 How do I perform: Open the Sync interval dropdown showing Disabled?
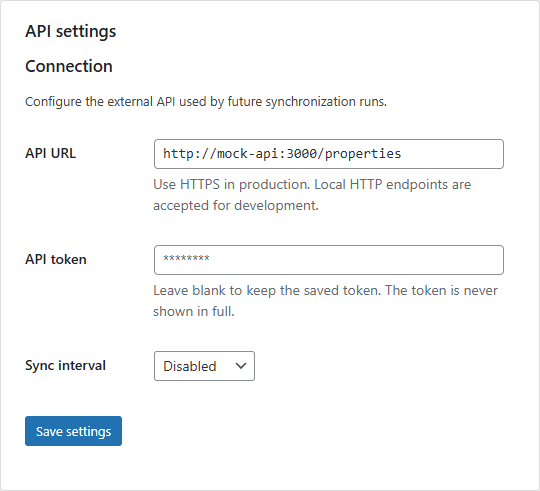point(204,366)
